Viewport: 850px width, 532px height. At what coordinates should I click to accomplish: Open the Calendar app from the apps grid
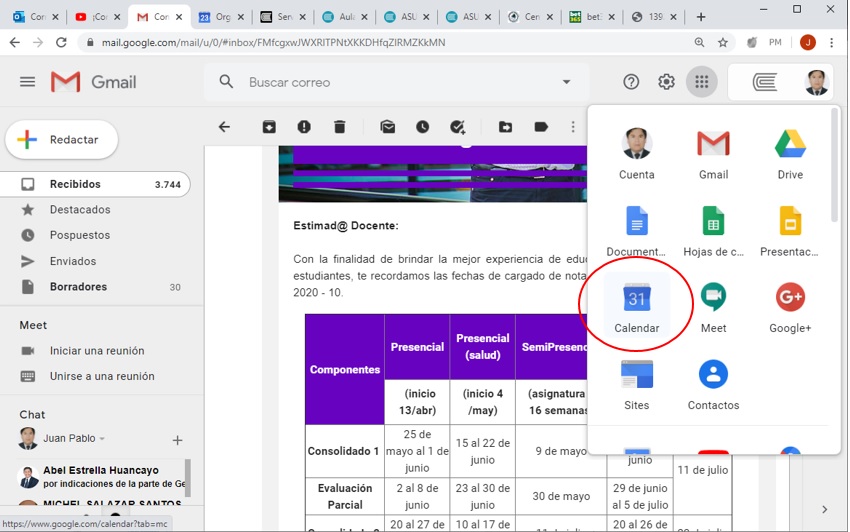636,306
